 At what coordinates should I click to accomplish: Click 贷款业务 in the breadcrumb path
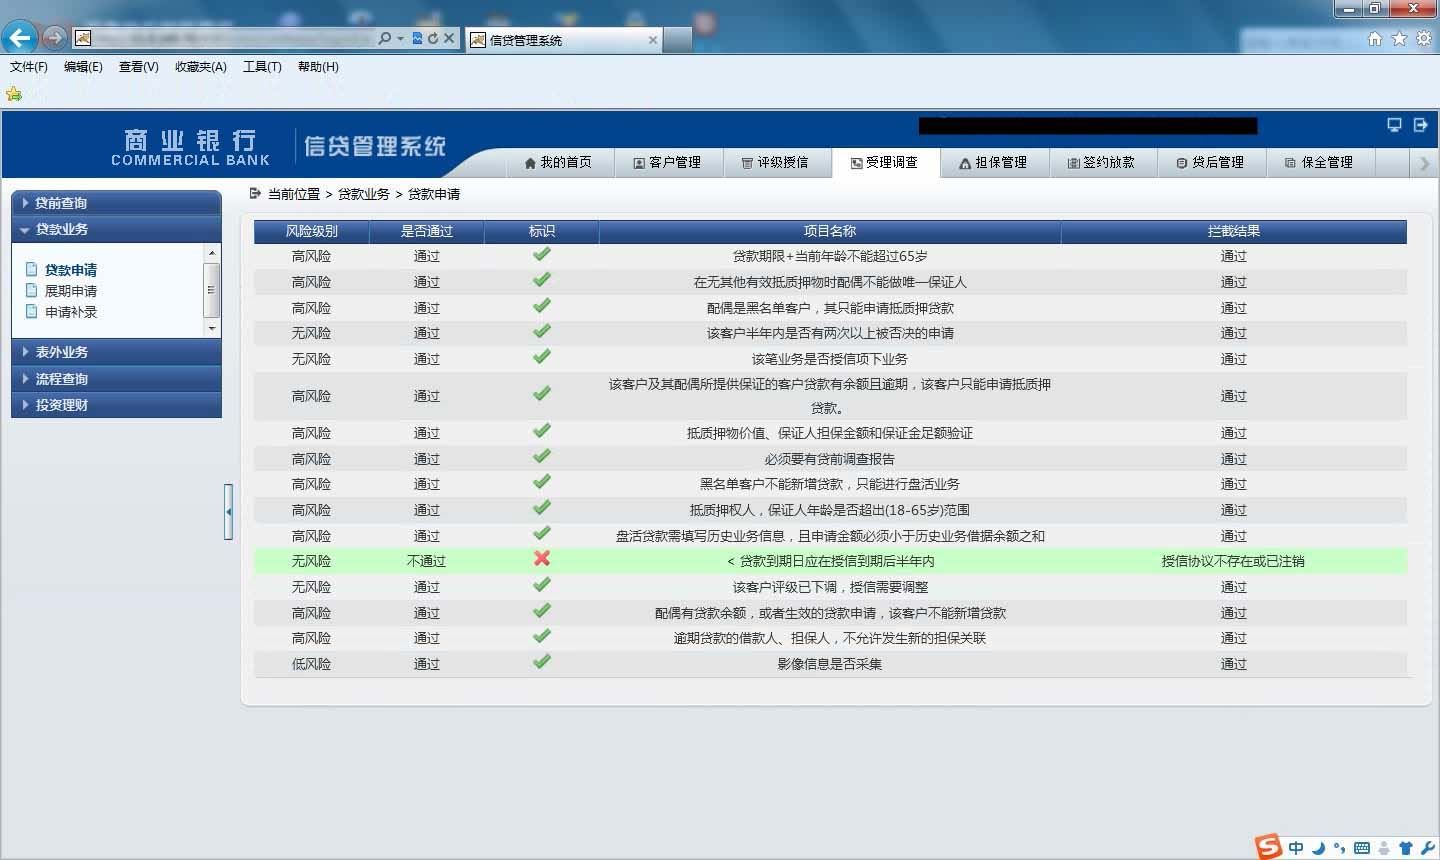(364, 194)
